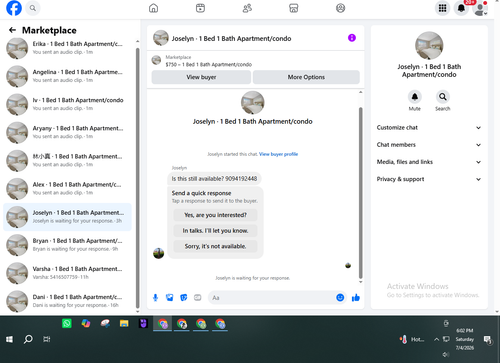The height and width of the screenshot is (363, 500).
Task: Open purple conversation info icon
Action: tap(352, 38)
